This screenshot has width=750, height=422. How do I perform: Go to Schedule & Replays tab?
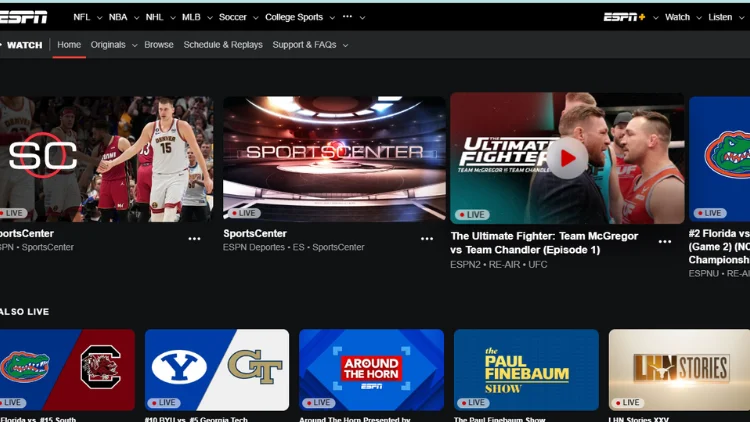pos(223,45)
